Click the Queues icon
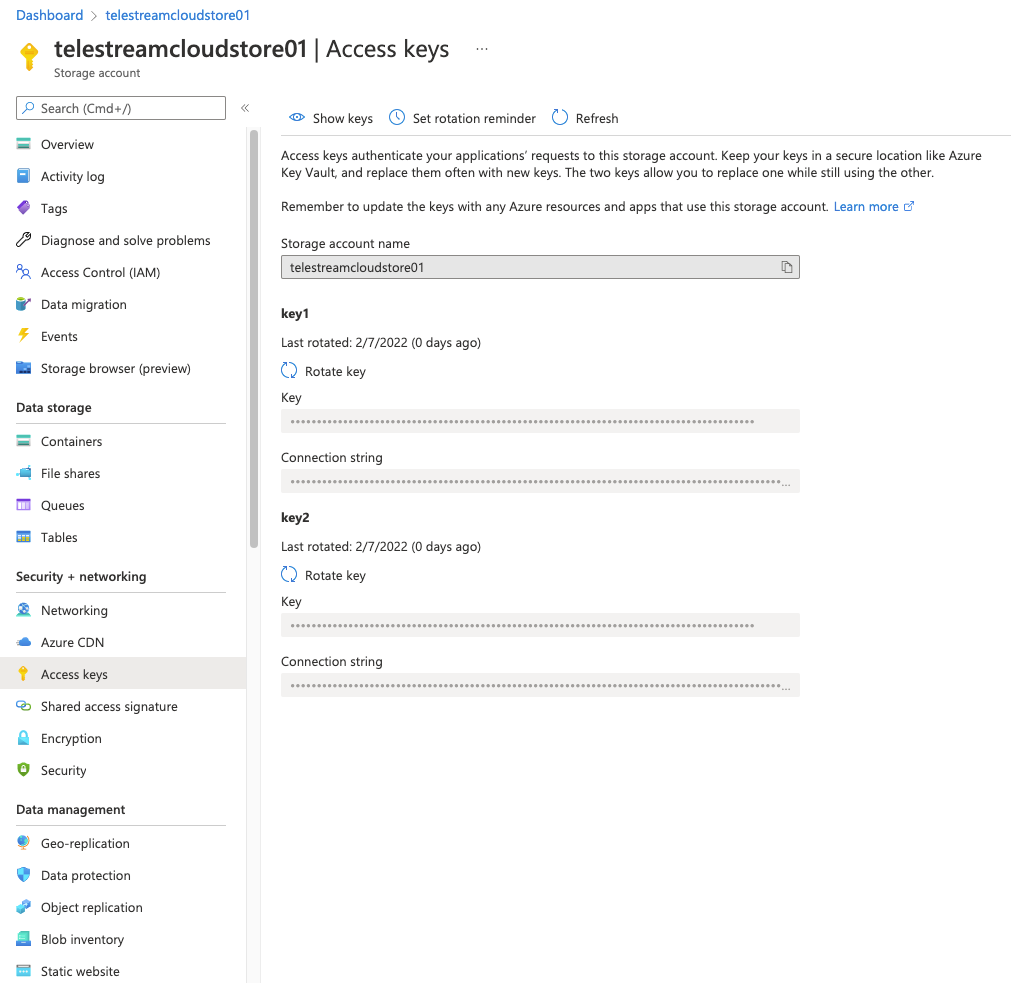The width and height of the screenshot is (1011, 983). 23,505
